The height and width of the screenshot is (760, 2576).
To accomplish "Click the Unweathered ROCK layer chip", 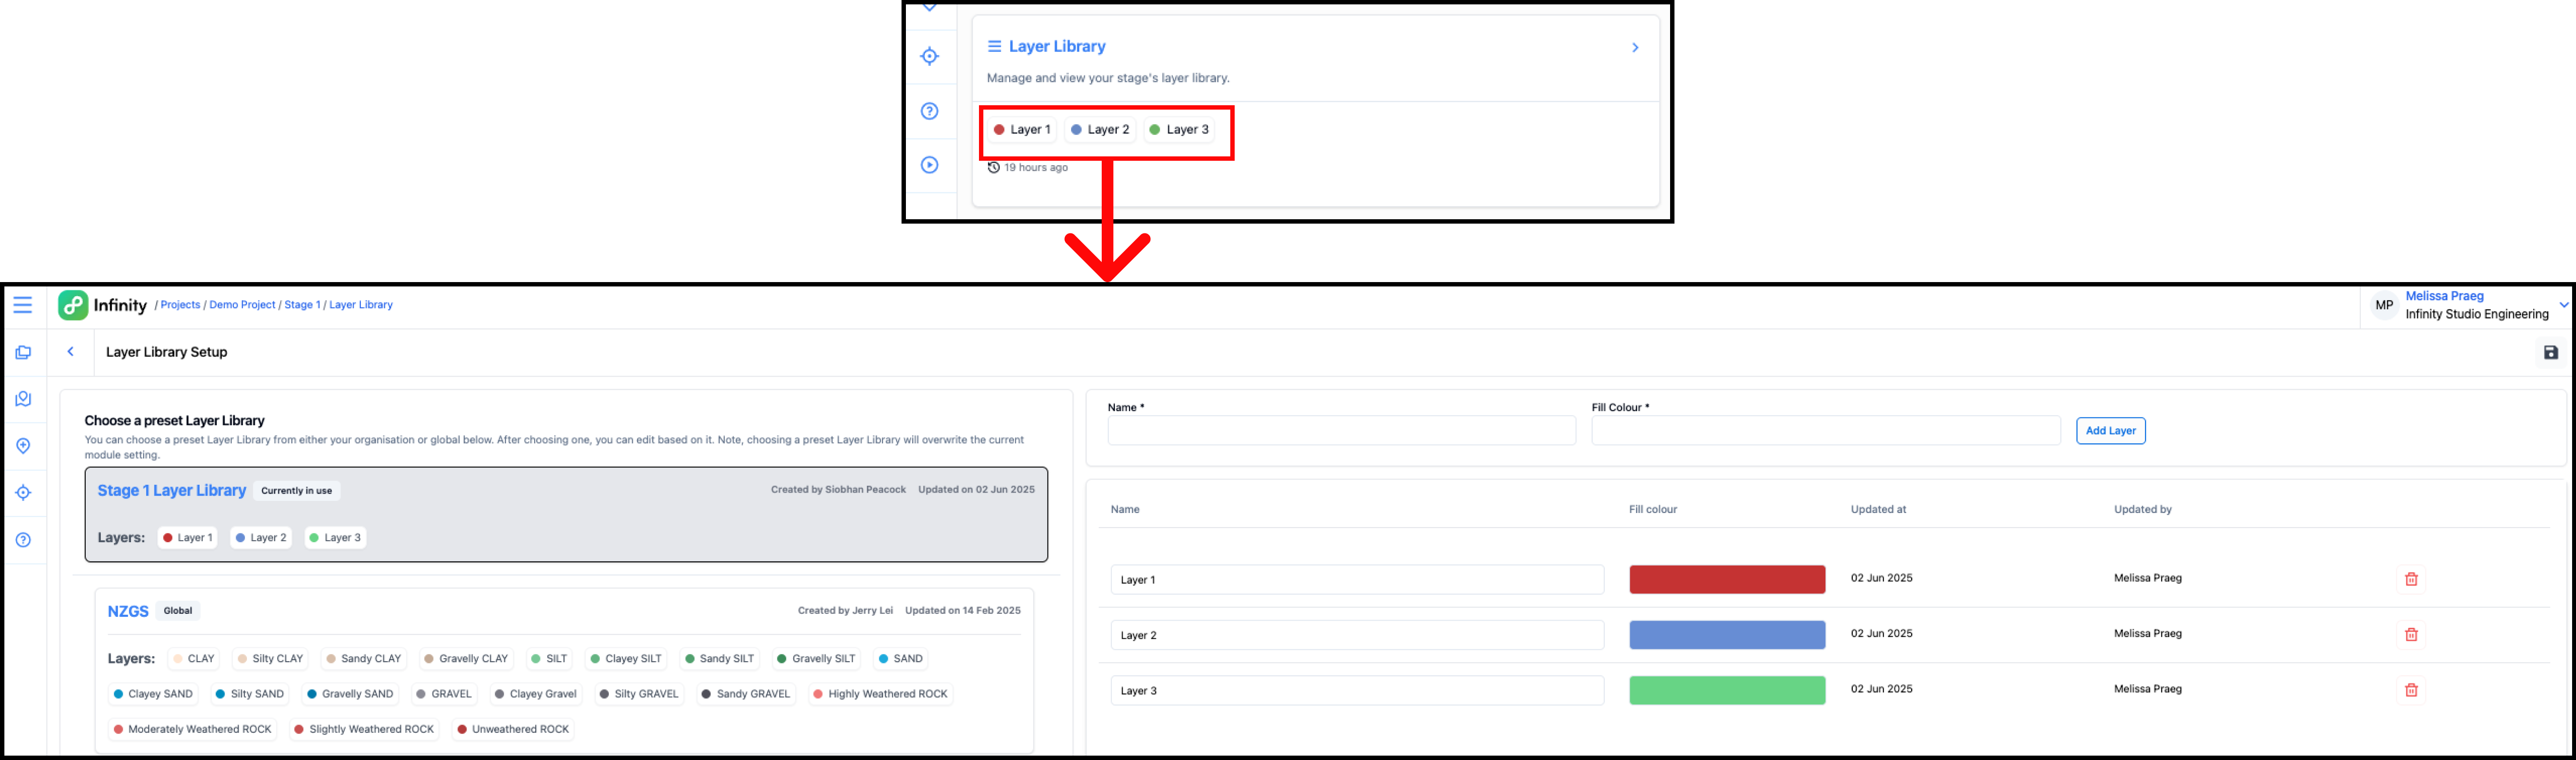I will point(513,729).
